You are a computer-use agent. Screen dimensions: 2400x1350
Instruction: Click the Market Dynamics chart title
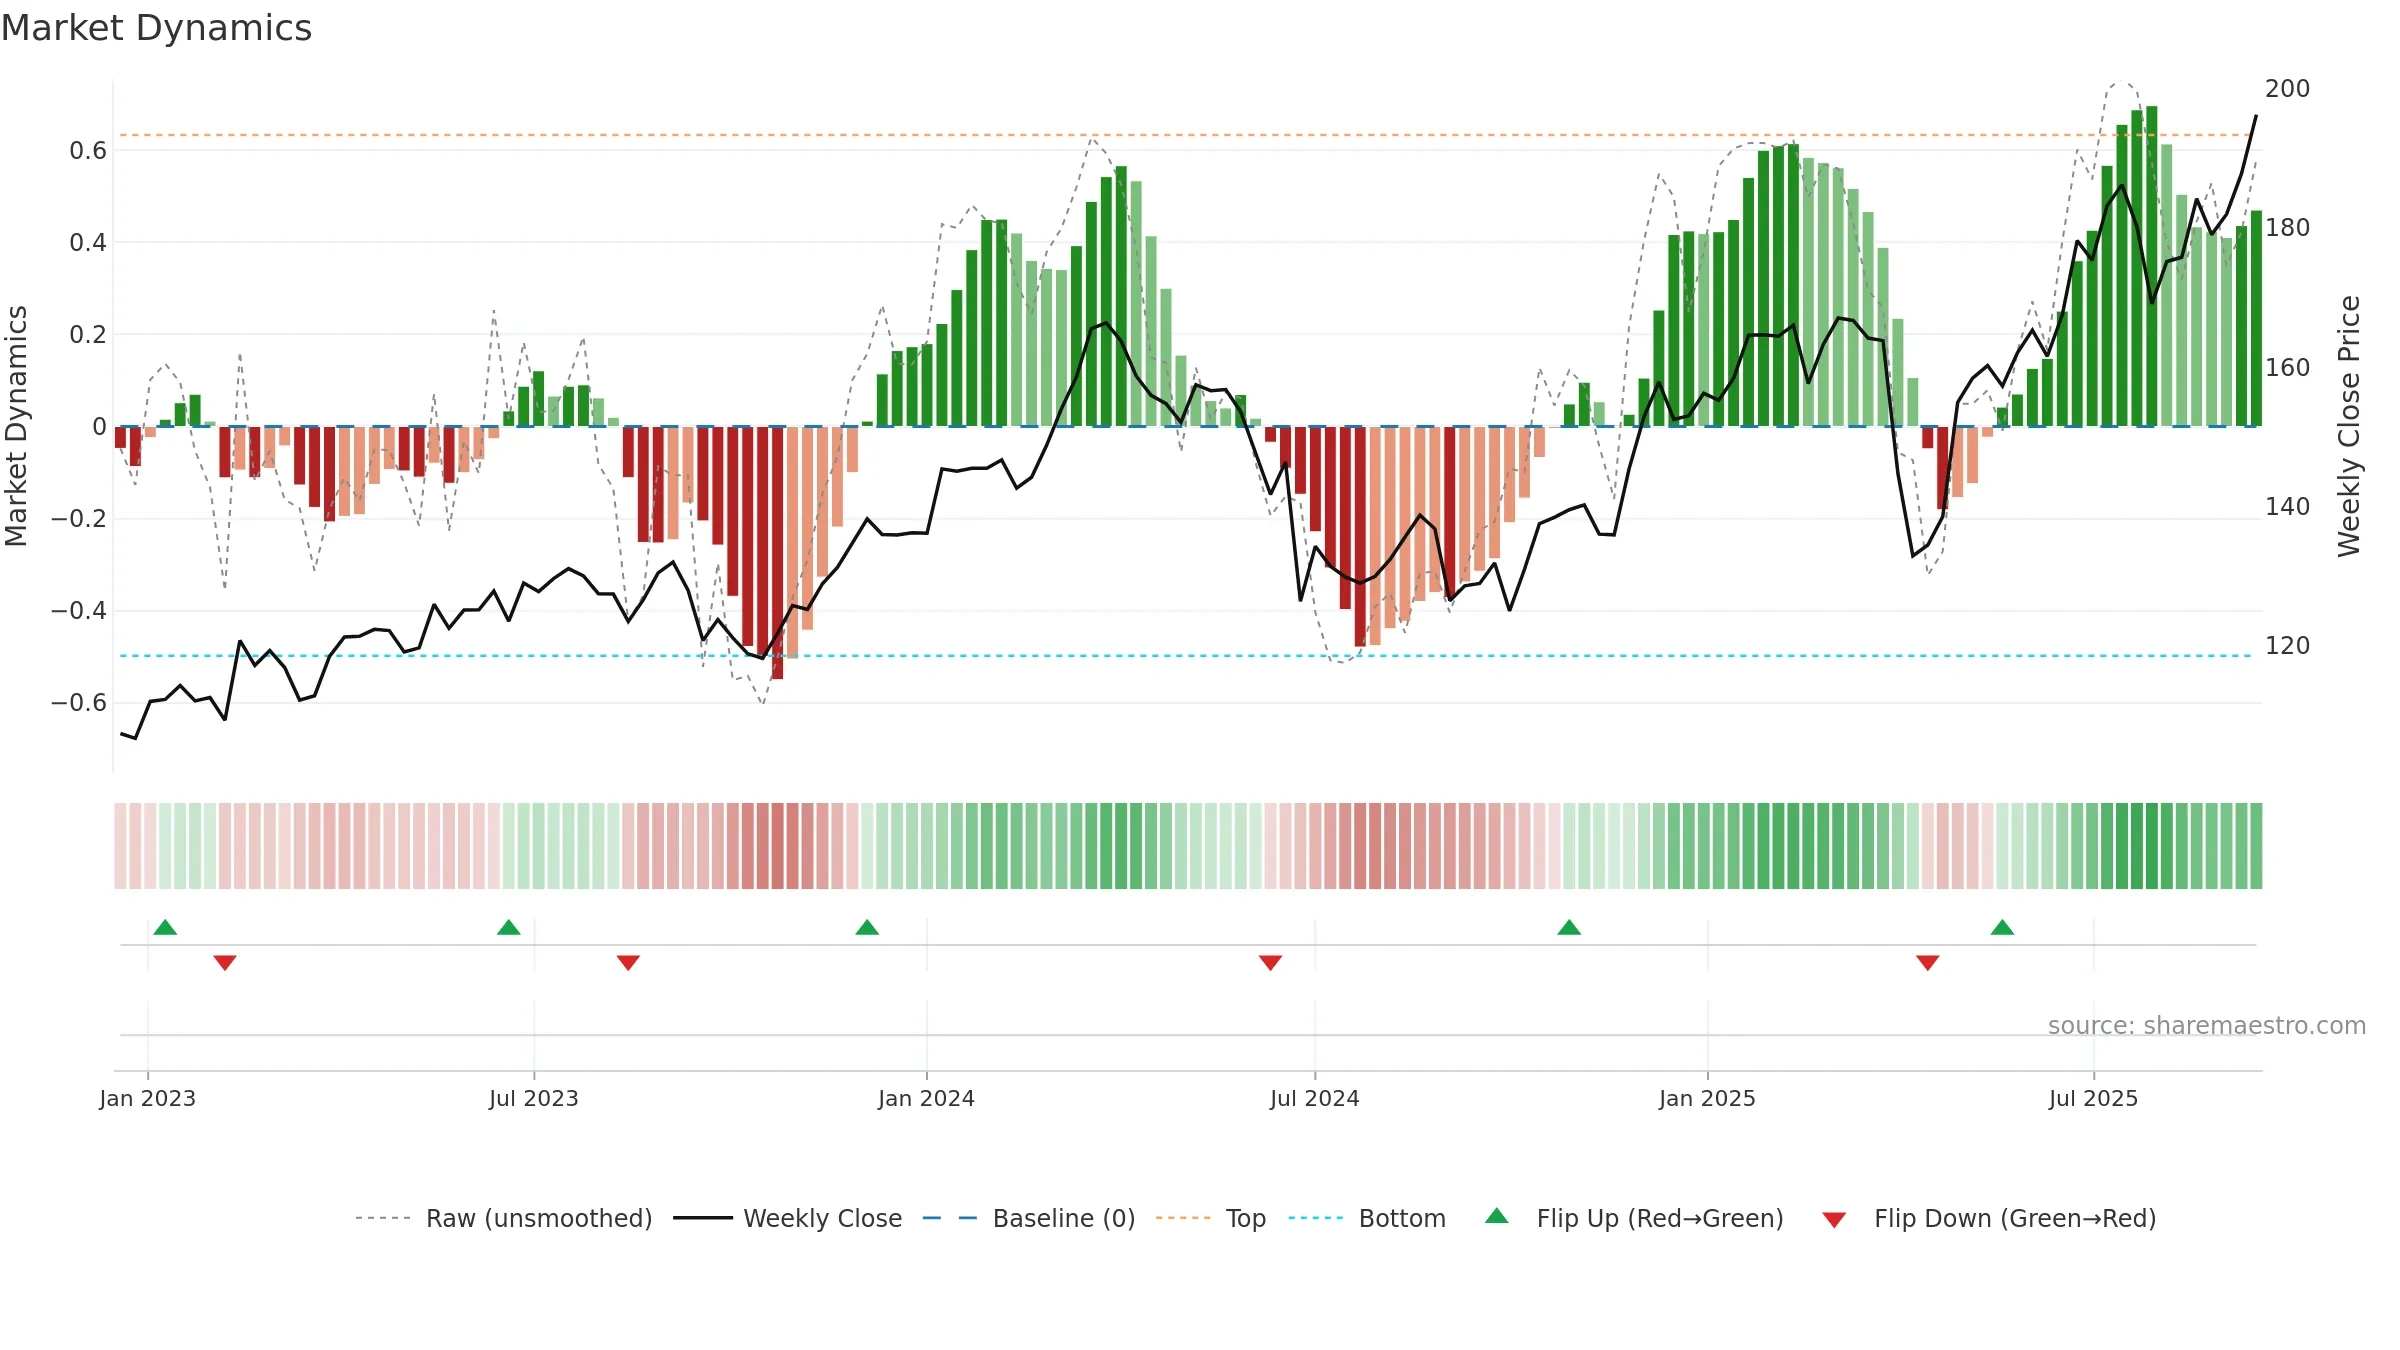[156, 28]
